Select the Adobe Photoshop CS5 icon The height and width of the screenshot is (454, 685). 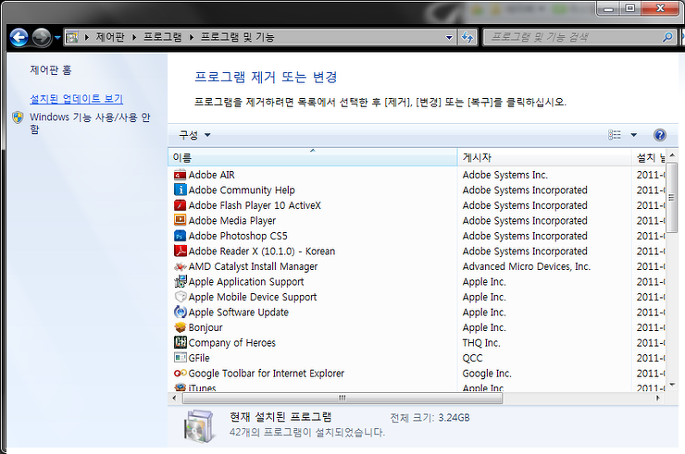(x=180, y=236)
